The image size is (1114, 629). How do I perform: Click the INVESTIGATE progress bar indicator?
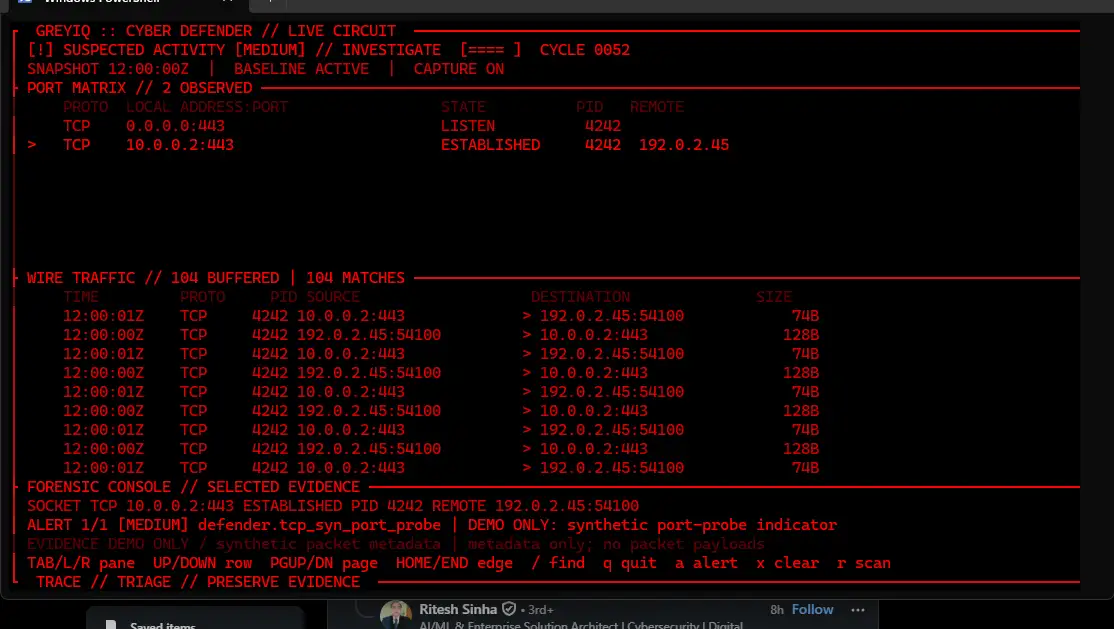pos(490,50)
